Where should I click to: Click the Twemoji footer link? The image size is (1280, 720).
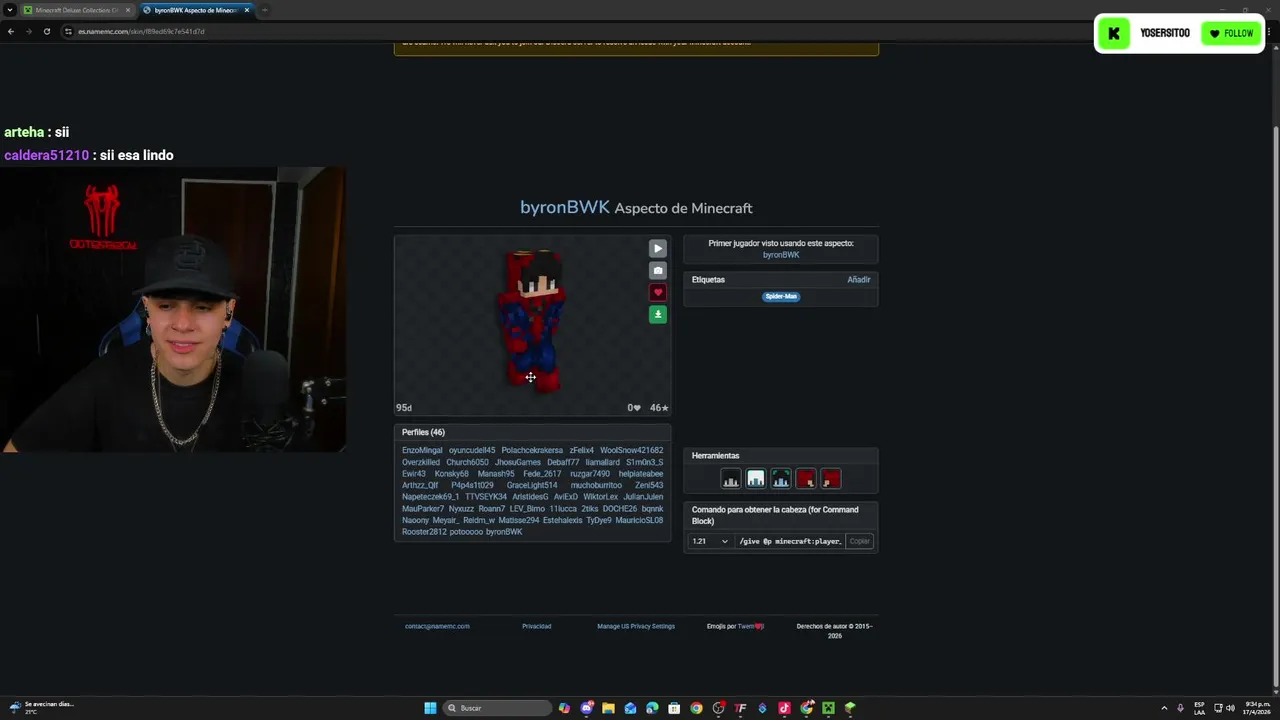(x=749, y=626)
